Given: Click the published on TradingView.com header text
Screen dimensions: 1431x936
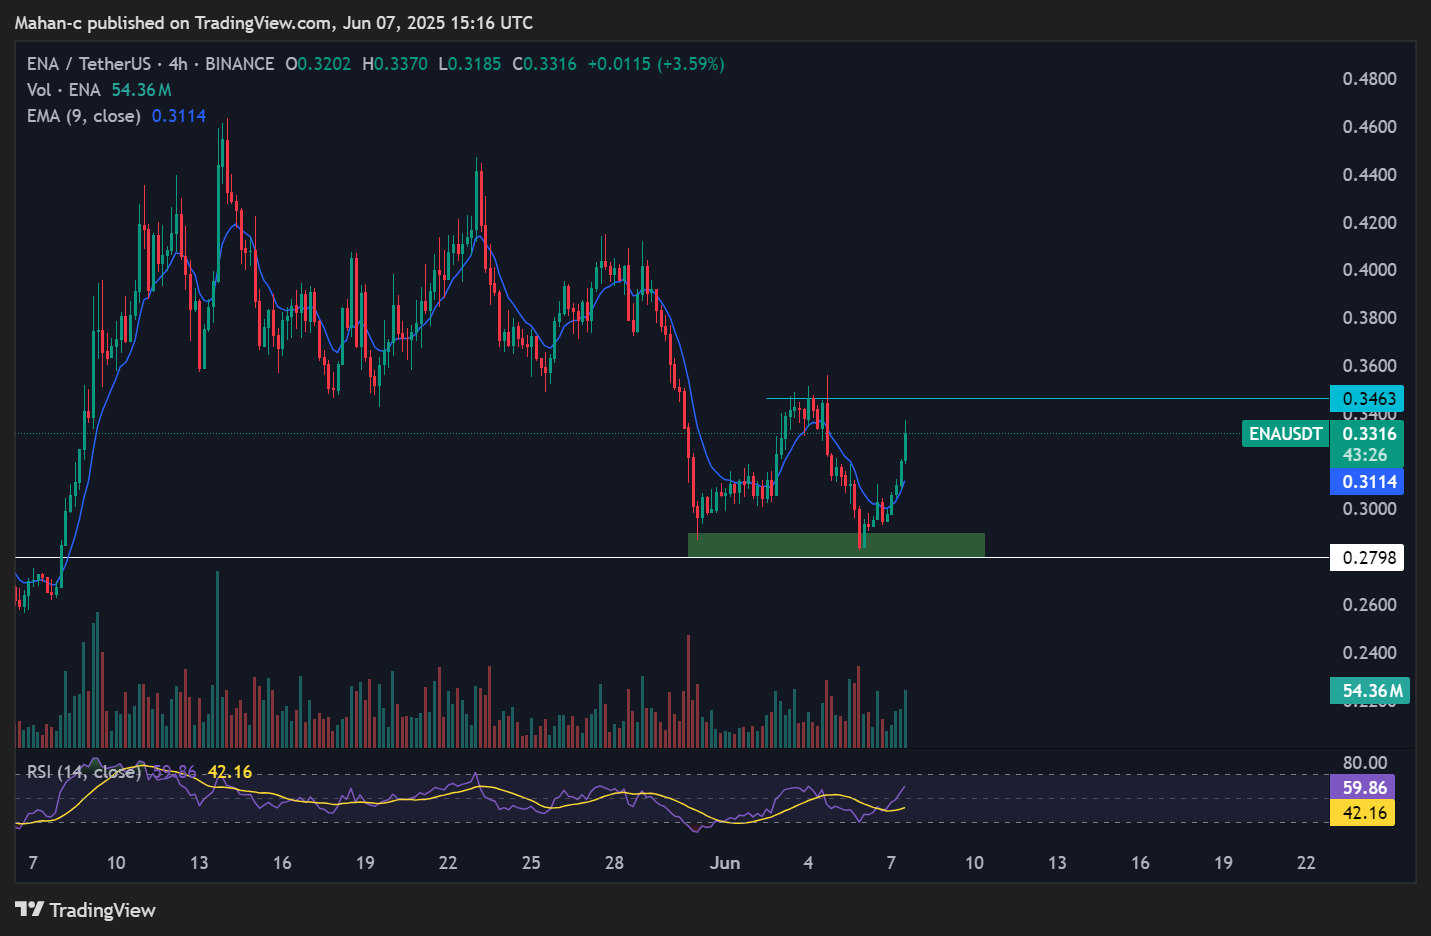Looking at the screenshot, I should click(x=273, y=22).
